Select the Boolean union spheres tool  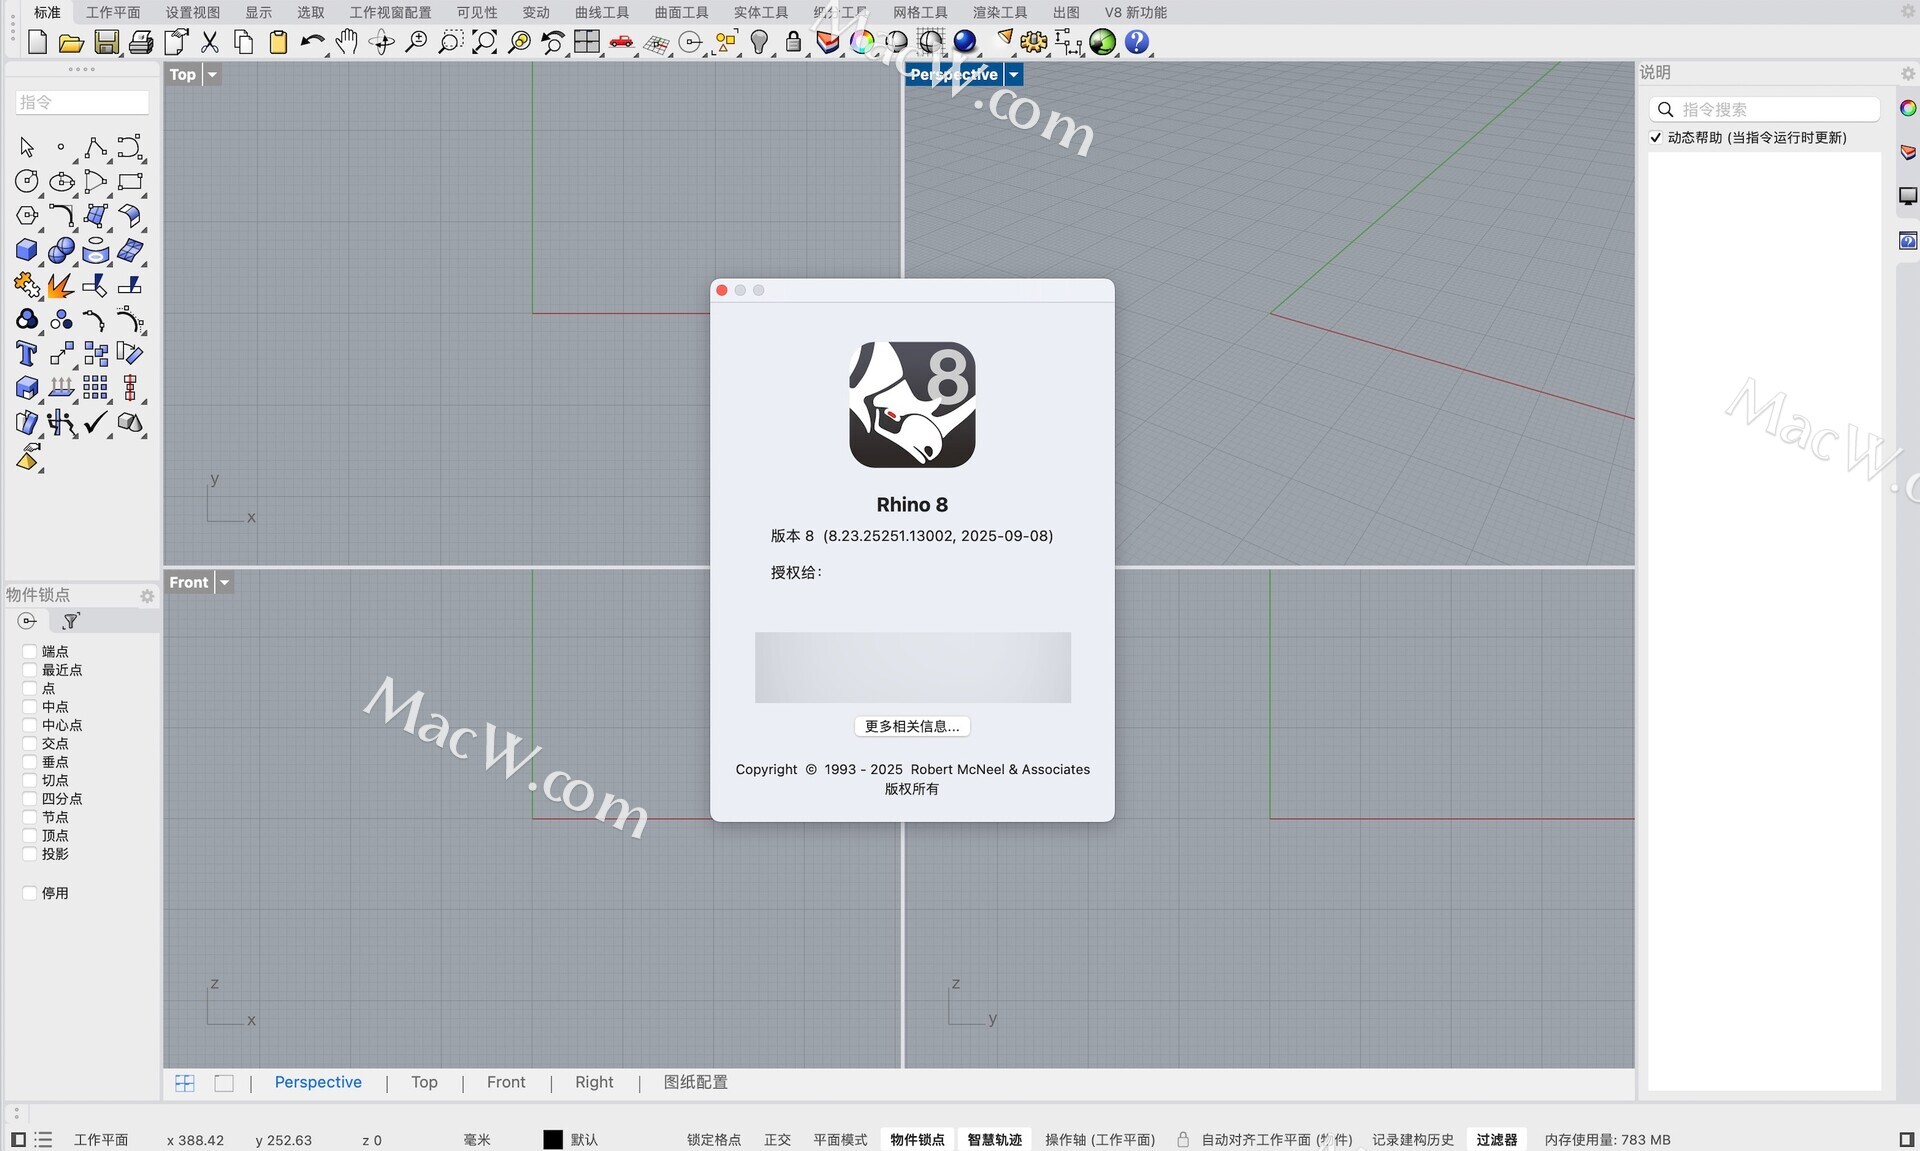tap(62, 250)
